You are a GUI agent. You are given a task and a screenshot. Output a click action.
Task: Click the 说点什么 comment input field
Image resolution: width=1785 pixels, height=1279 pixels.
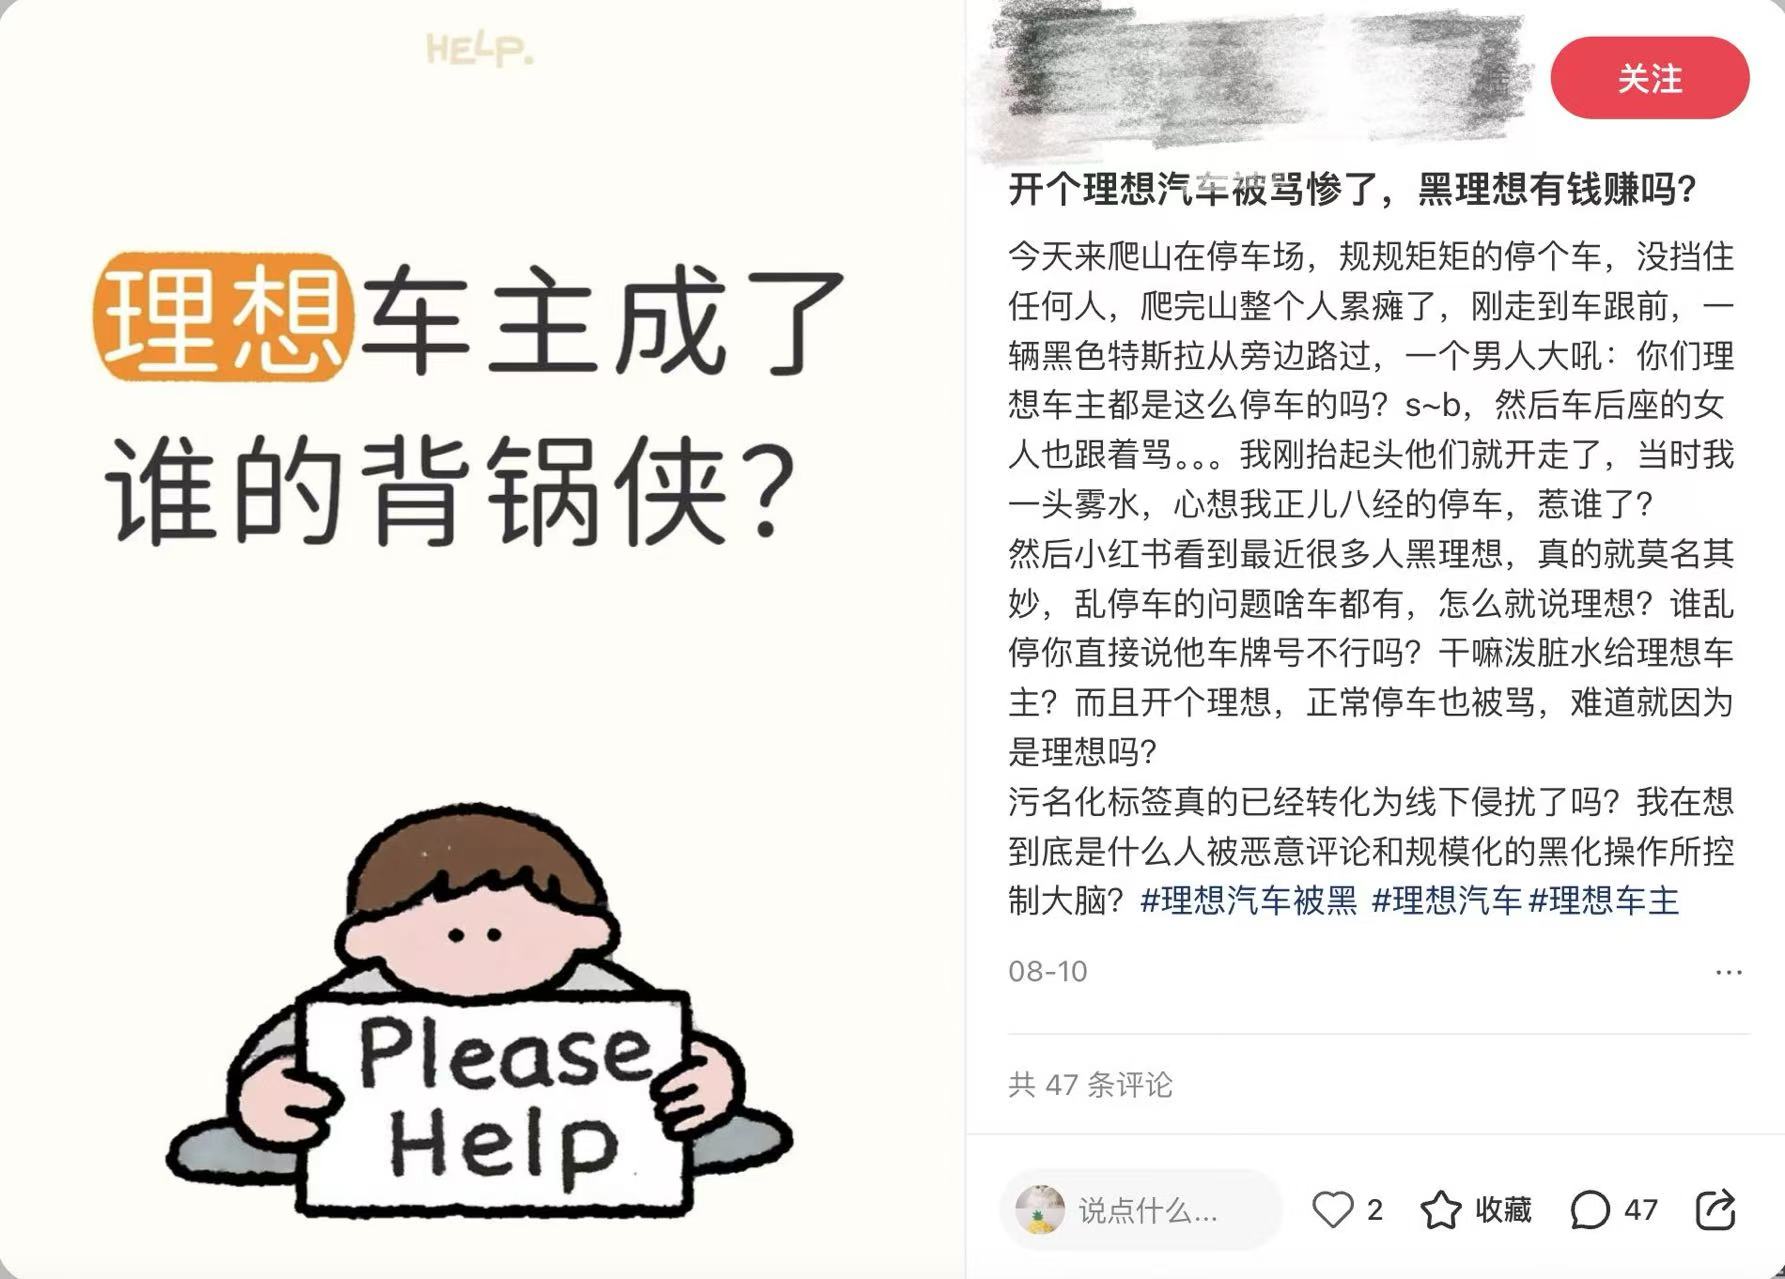[1141, 1210]
